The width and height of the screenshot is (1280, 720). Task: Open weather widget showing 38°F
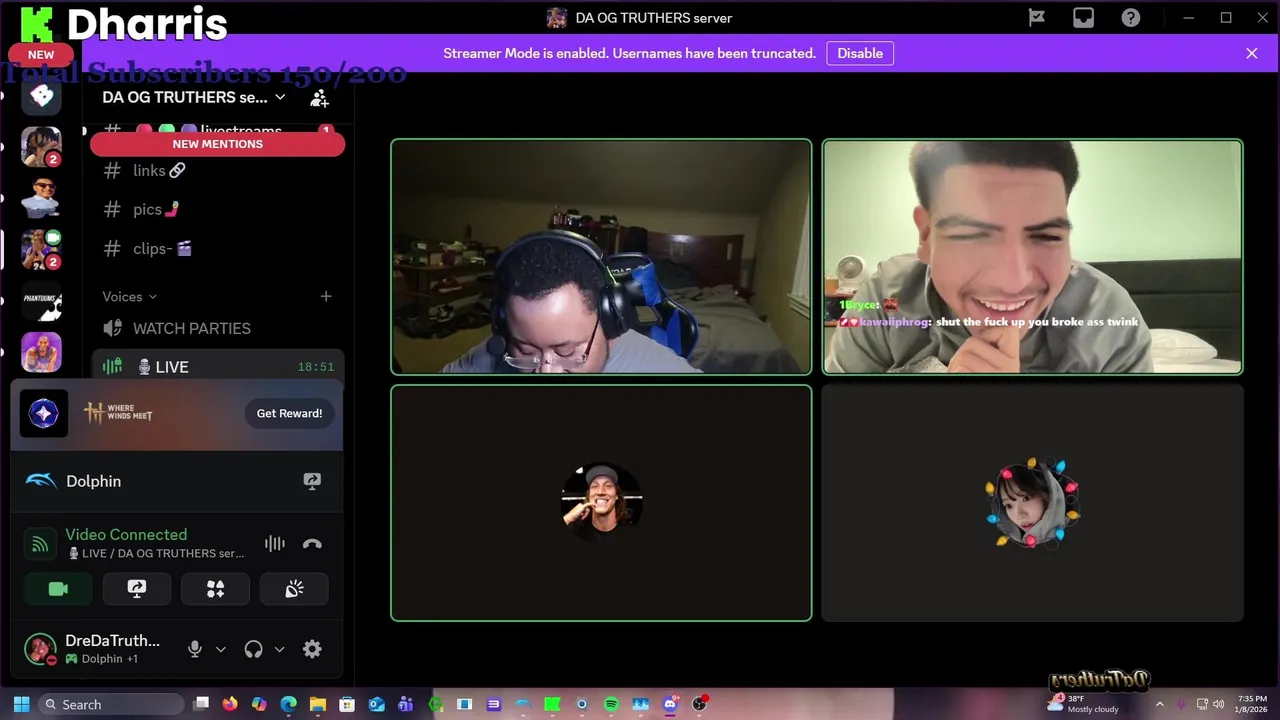click(1084, 703)
